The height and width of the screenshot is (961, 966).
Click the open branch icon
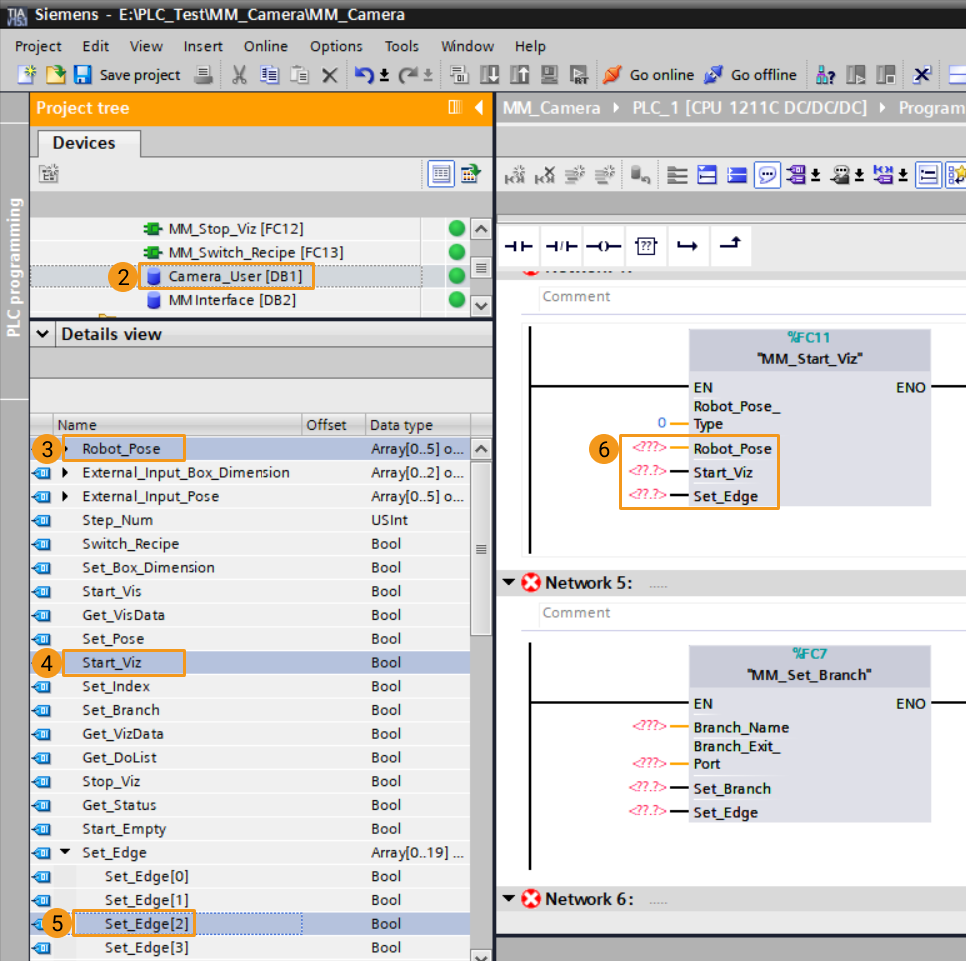pos(687,246)
